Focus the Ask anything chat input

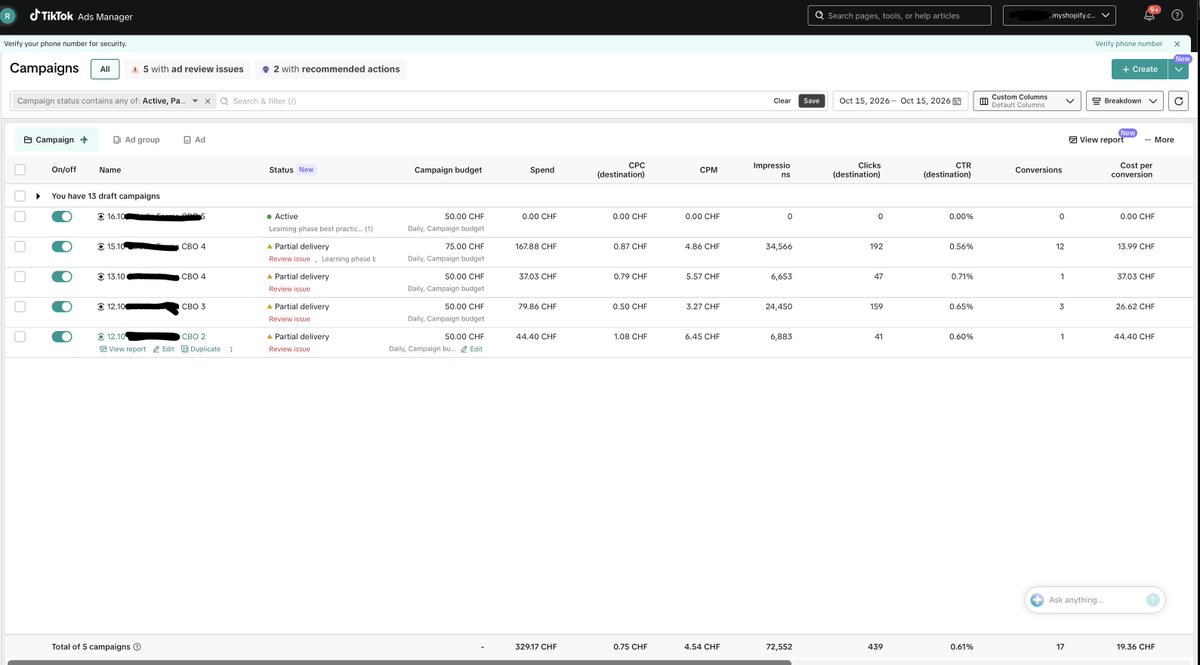1095,600
